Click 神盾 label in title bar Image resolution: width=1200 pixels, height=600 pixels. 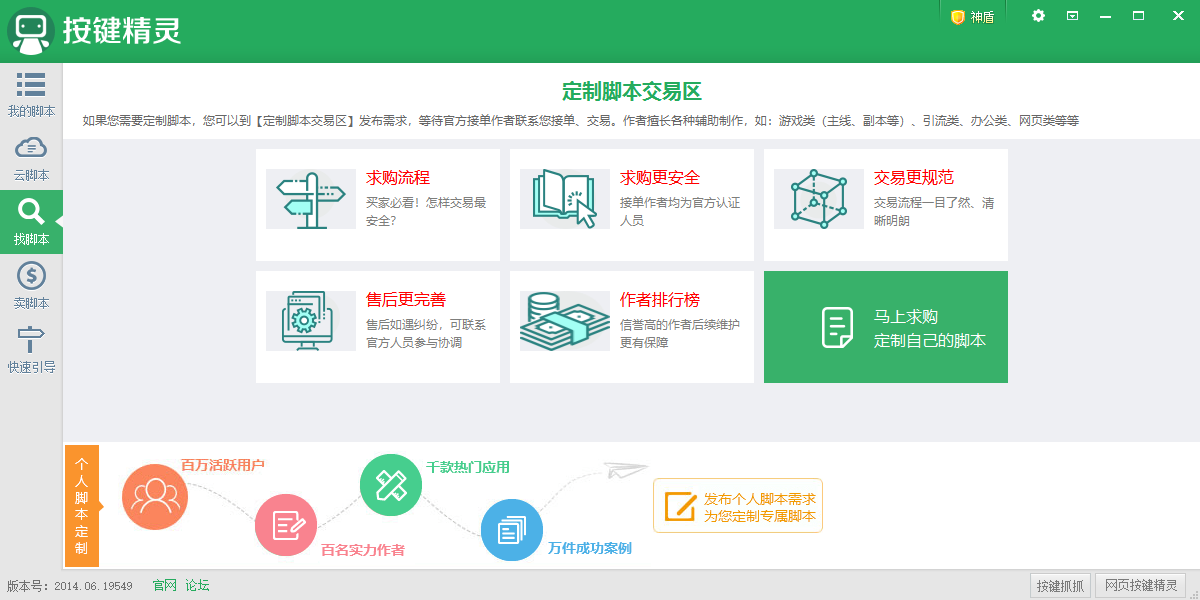982,17
